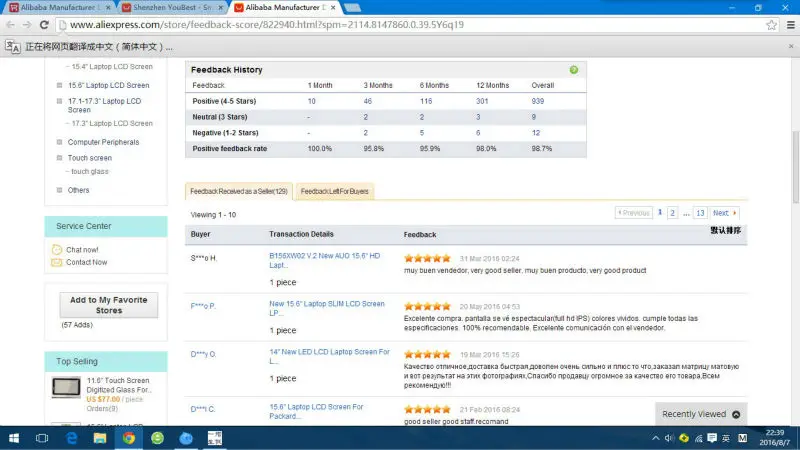This screenshot has width=800, height=450.
Task: Click Overall negative count 12
Action: click(x=535, y=133)
